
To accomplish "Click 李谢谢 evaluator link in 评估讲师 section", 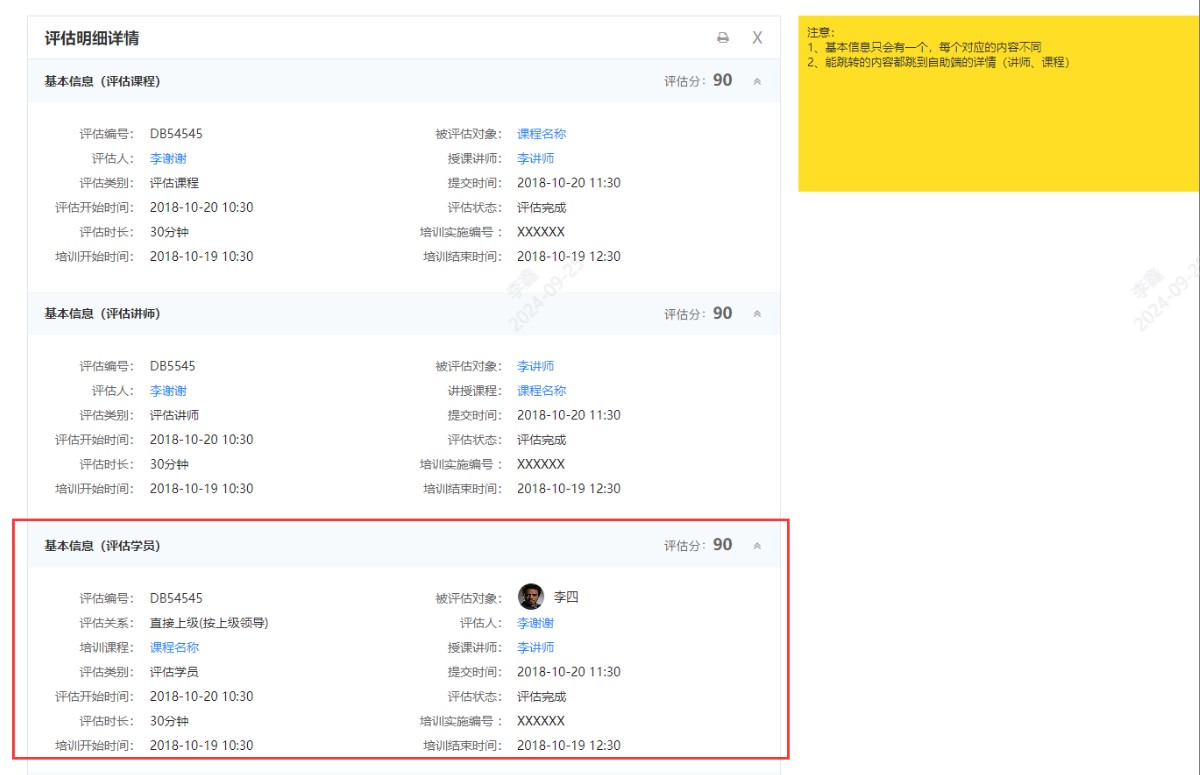I will pos(167,390).
